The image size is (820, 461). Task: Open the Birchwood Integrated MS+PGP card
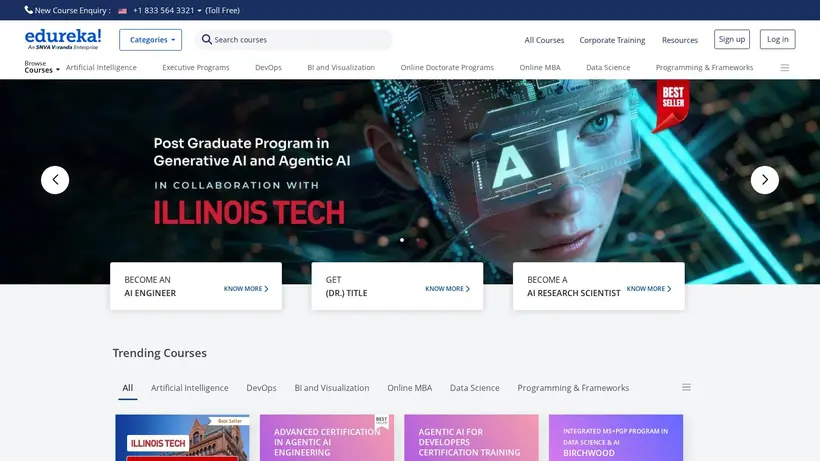coord(616,437)
